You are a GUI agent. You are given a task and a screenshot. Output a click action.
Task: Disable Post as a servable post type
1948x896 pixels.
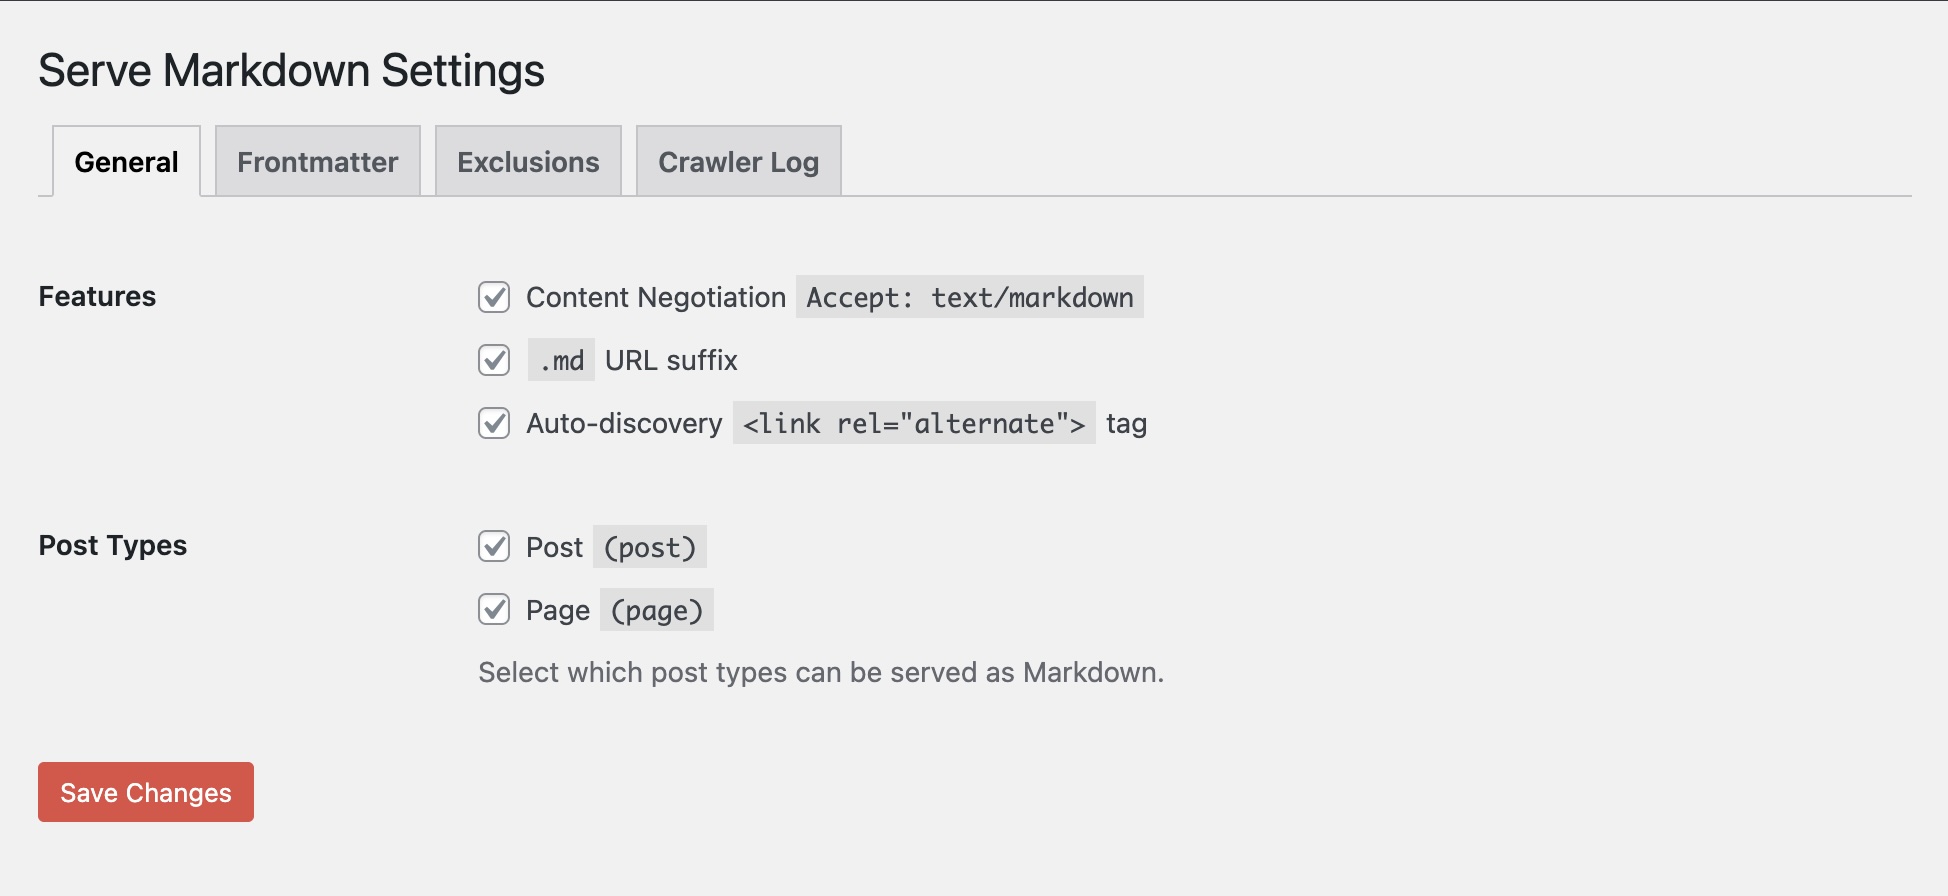[x=493, y=547]
